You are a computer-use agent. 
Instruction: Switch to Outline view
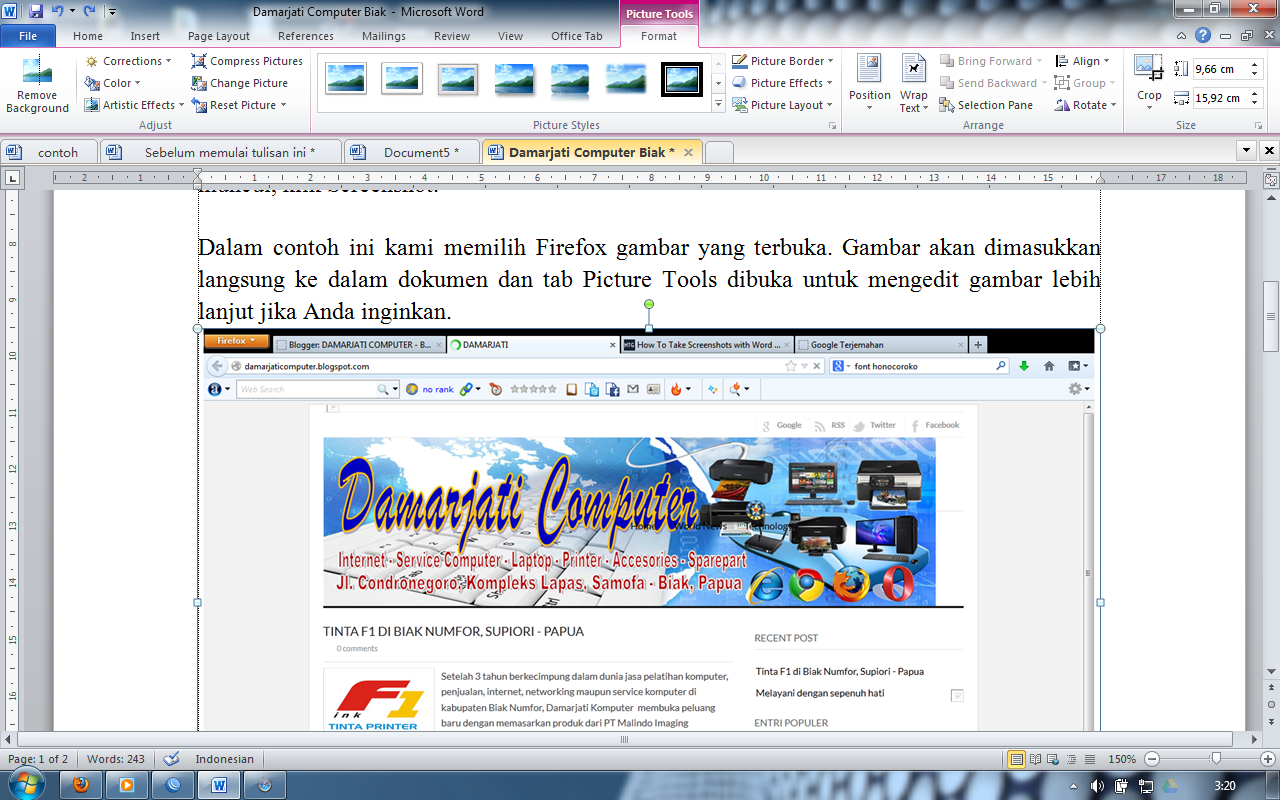[x=1071, y=759]
